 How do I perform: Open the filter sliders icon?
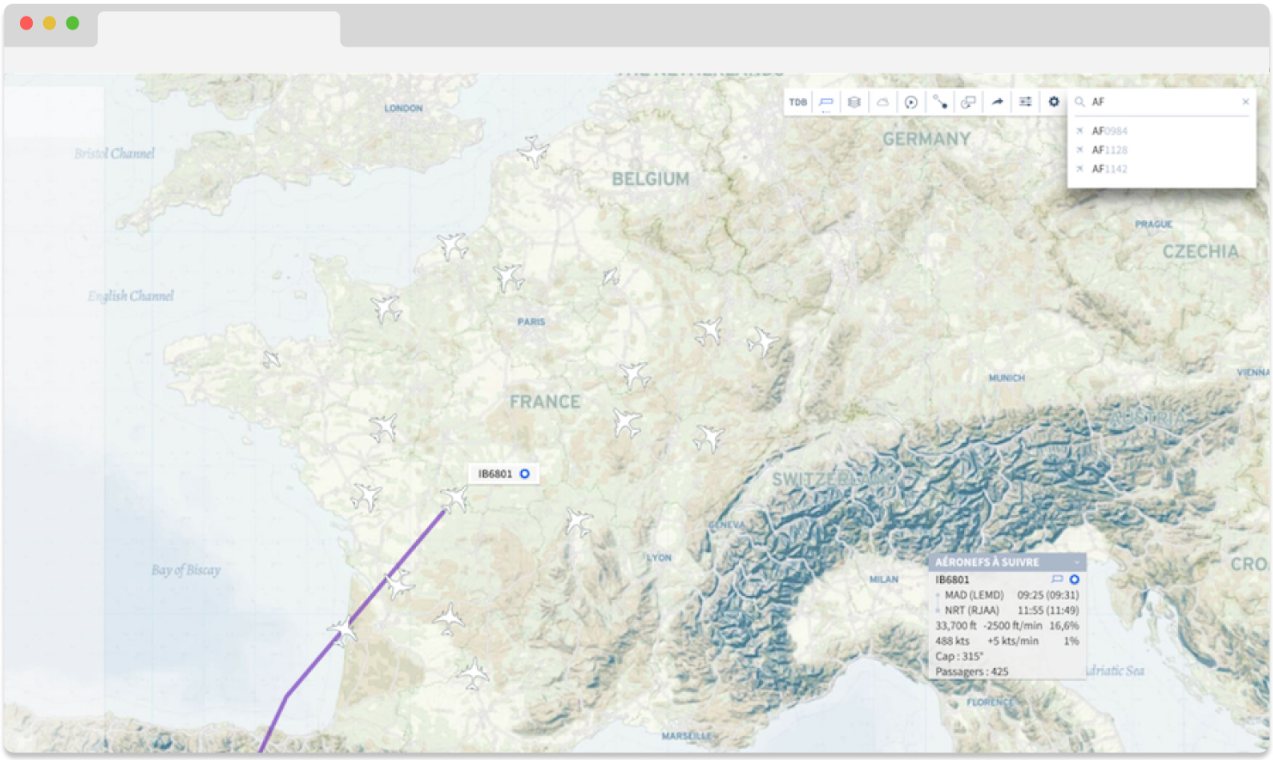(1025, 102)
